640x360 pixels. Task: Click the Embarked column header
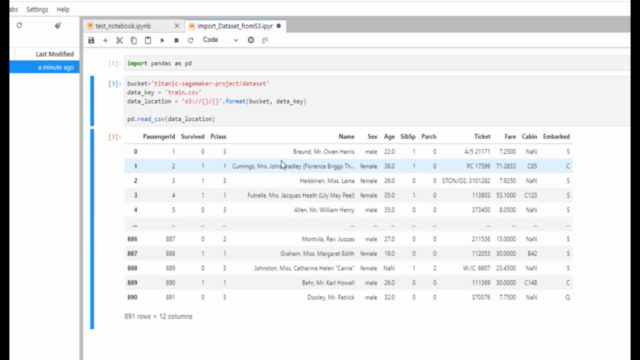click(x=556, y=137)
